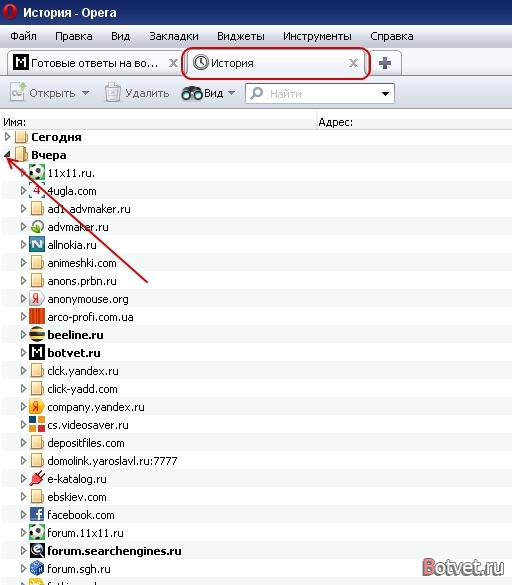Click the forum.searchengines.ru favicon
The width and height of the screenshot is (512, 585).
[37, 550]
